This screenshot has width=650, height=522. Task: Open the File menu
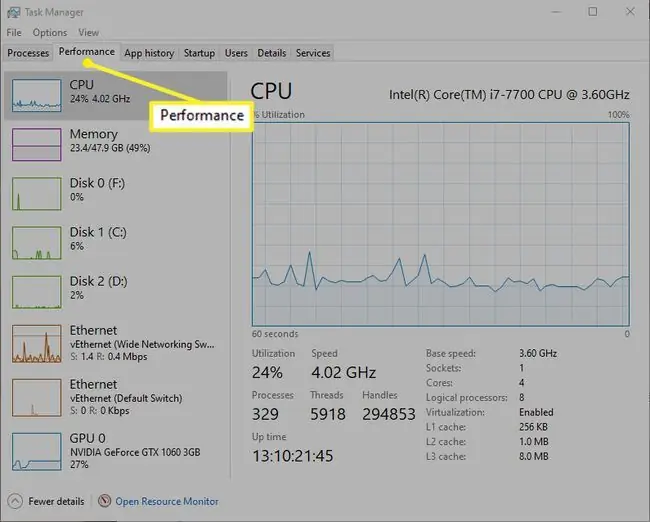tap(14, 32)
